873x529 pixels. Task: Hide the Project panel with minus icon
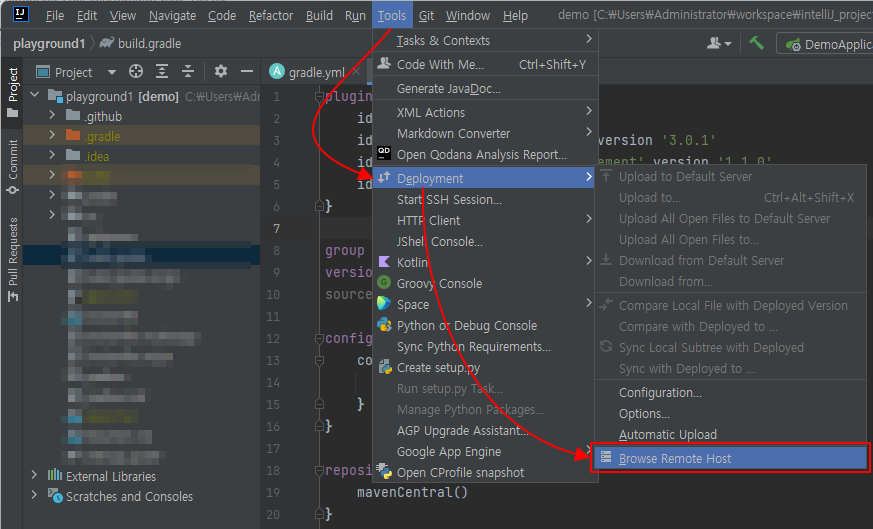[247, 71]
